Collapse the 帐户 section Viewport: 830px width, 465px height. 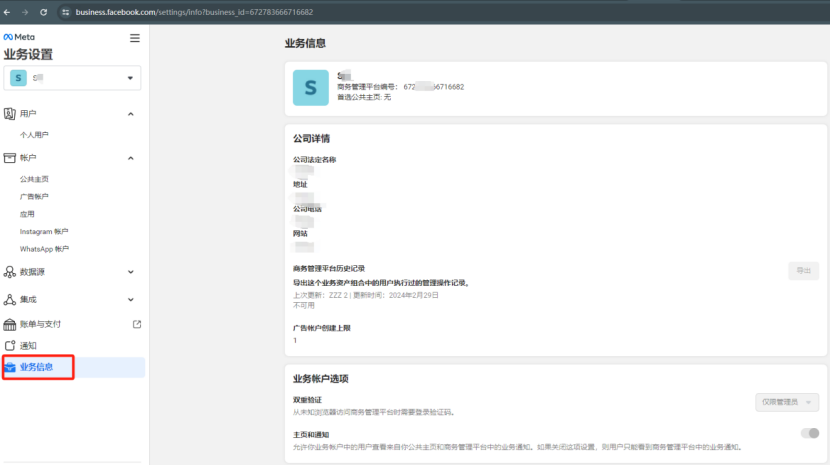[x=130, y=158]
